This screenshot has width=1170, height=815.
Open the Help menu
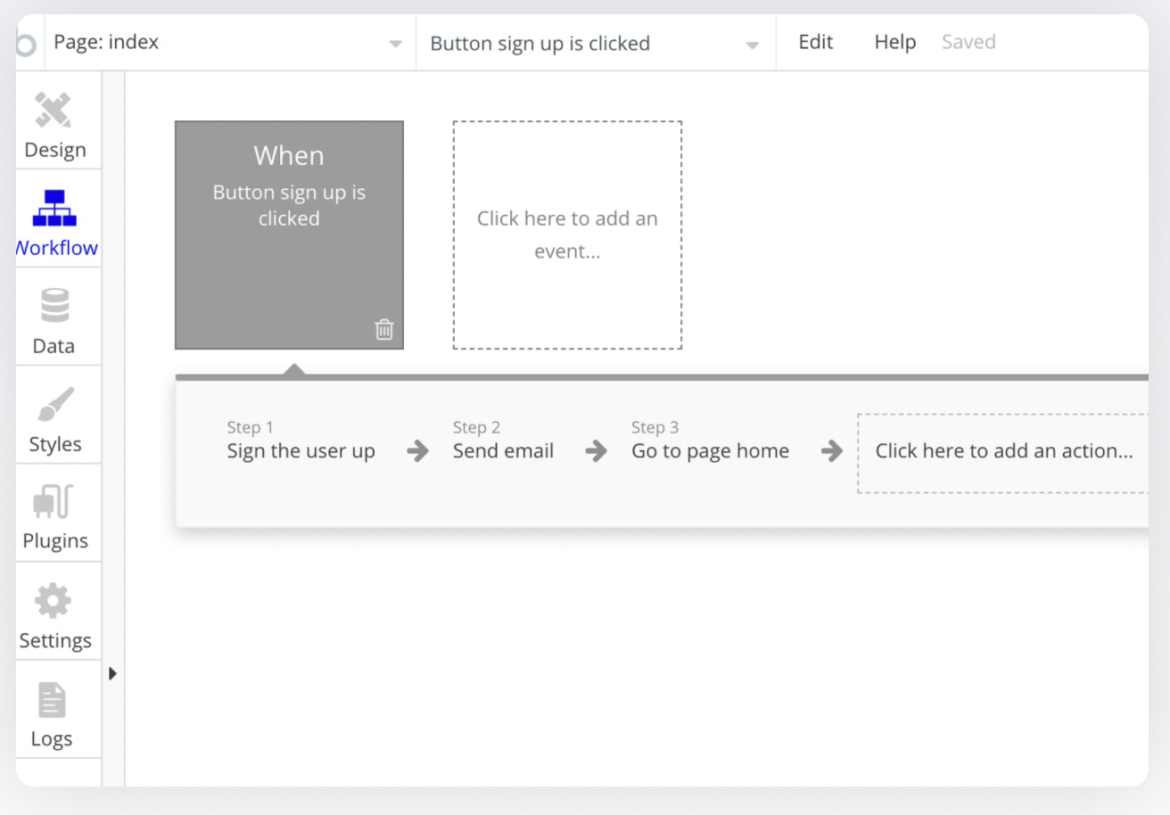[x=894, y=42]
